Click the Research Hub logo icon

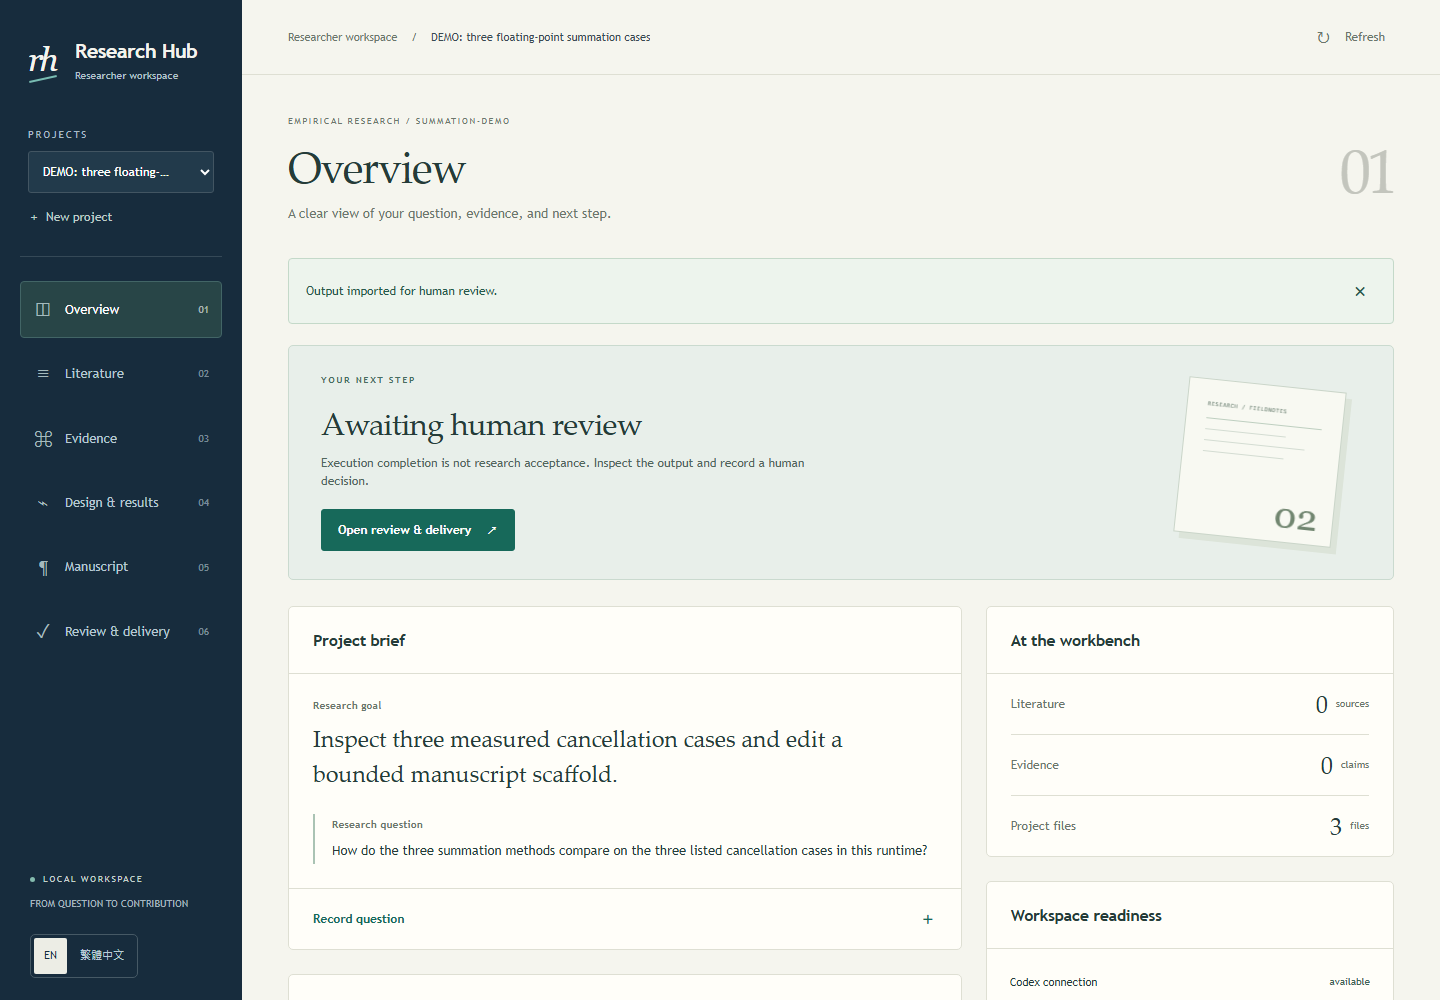click(43, 63)
